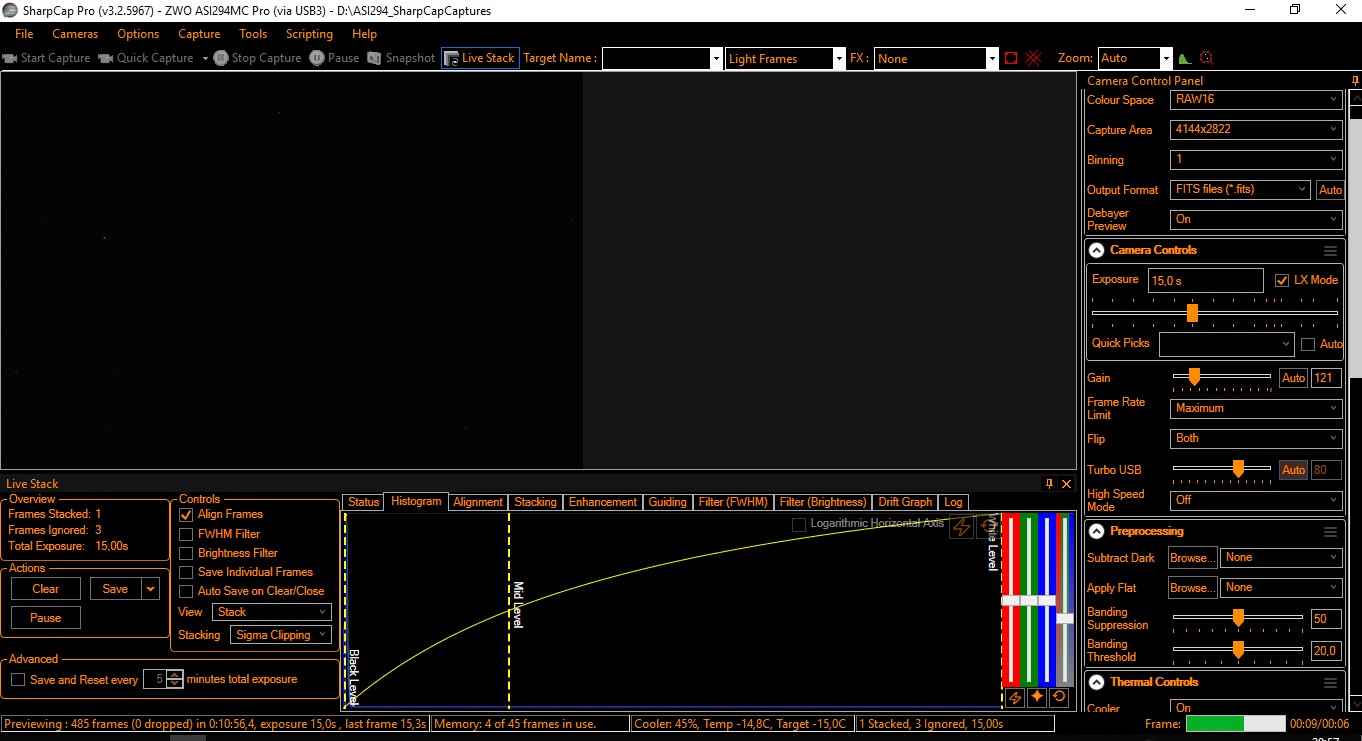This screenshot has width=1362, height=741.
Task: Collapse the Camera Controls section
Action: click(1097, 251)
